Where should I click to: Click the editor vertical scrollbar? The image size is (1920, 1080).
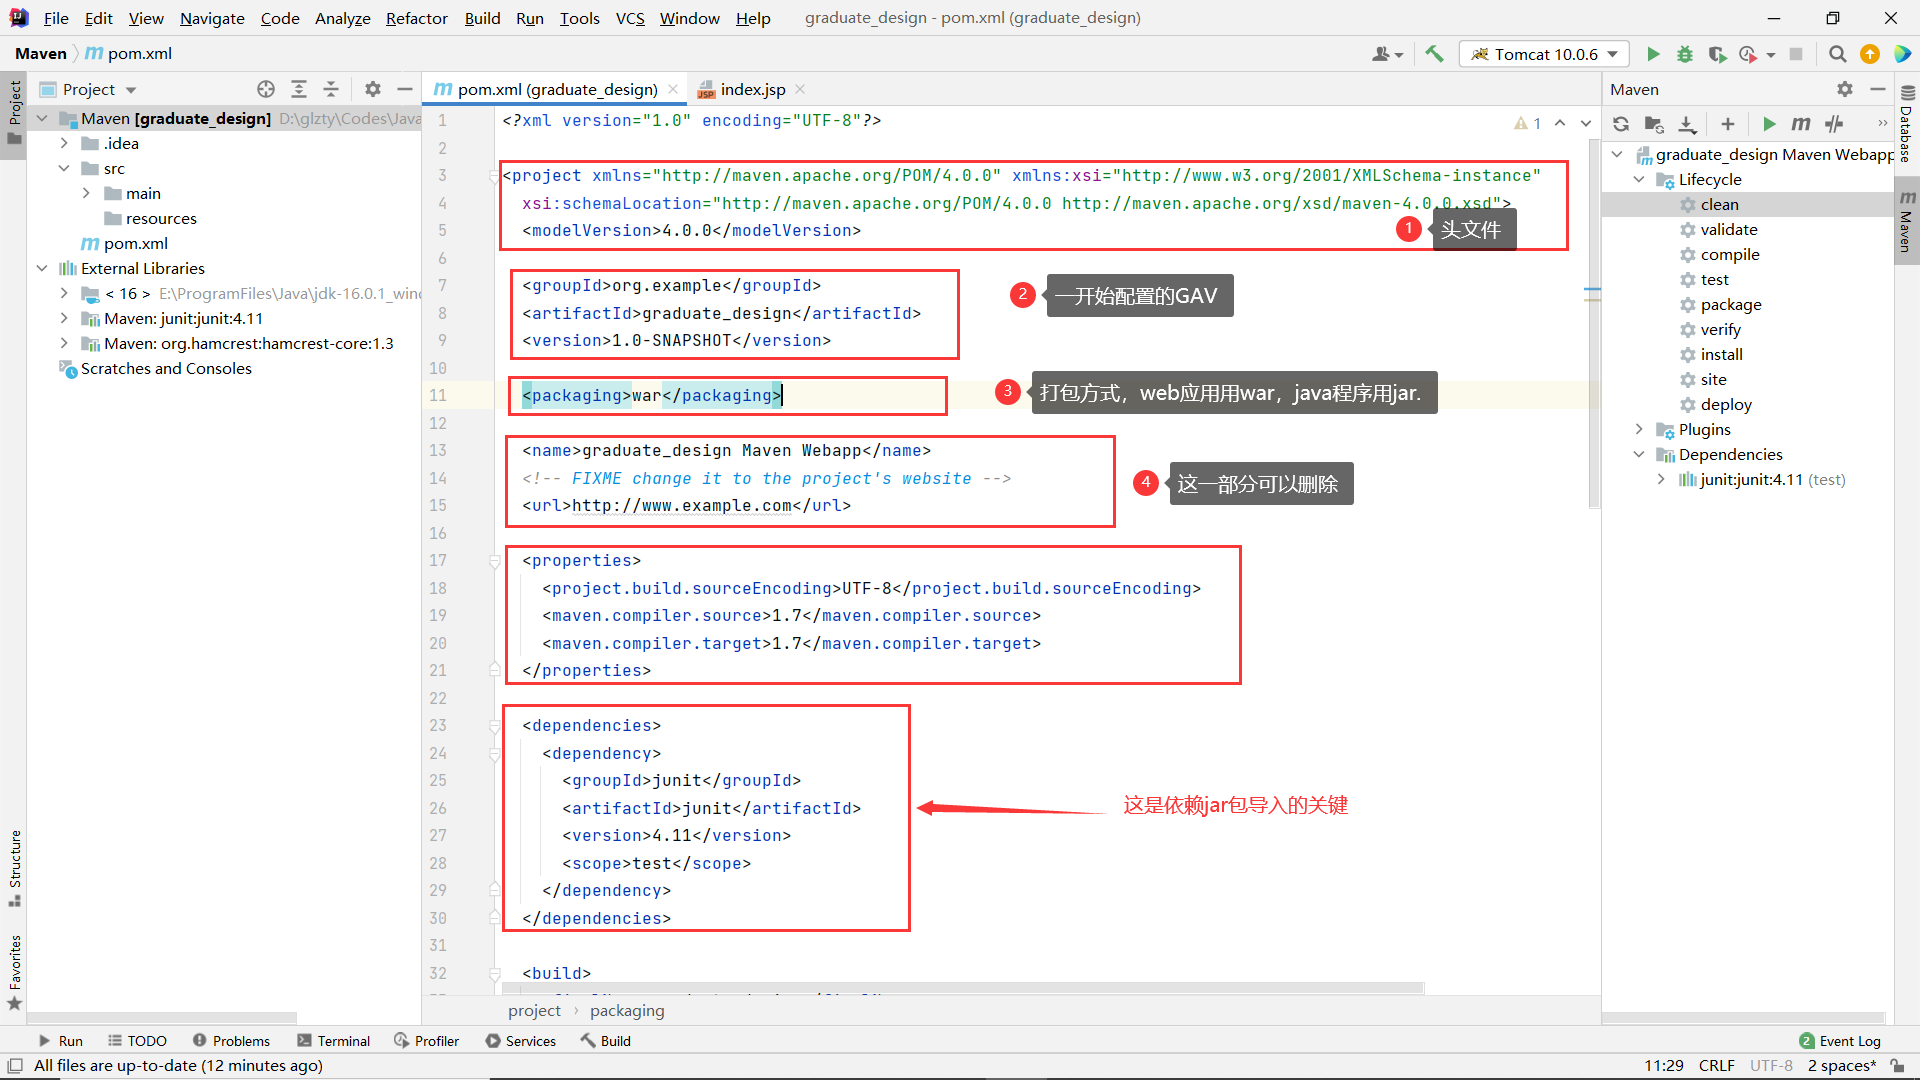1594,320
